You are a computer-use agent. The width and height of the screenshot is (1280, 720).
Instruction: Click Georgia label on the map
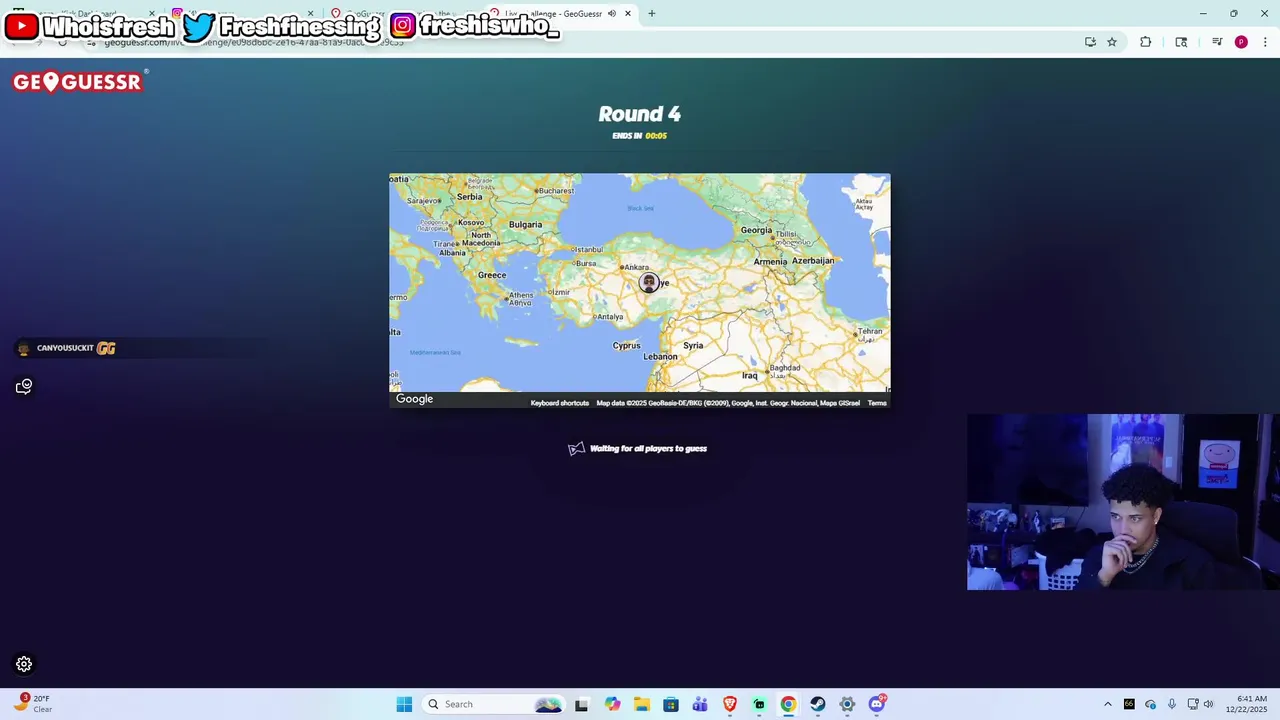pyautogui.click(x=756, y=230)
